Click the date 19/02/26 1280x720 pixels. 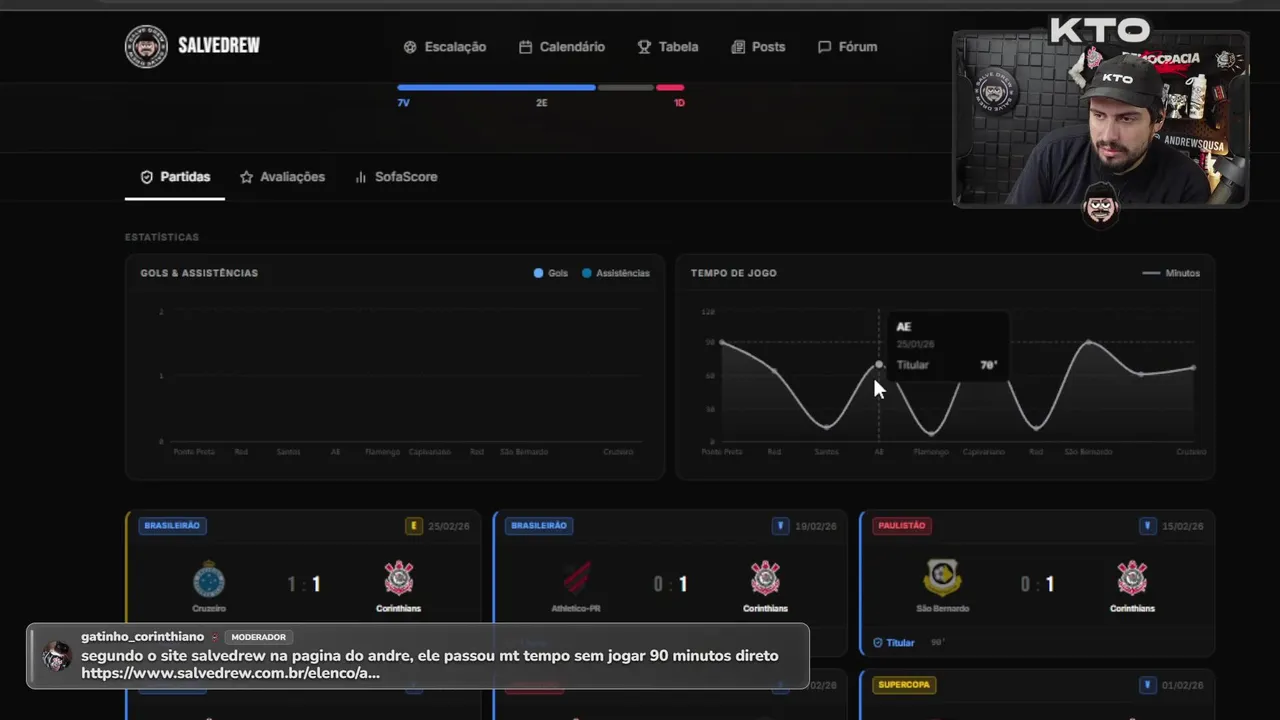(816, 526)
